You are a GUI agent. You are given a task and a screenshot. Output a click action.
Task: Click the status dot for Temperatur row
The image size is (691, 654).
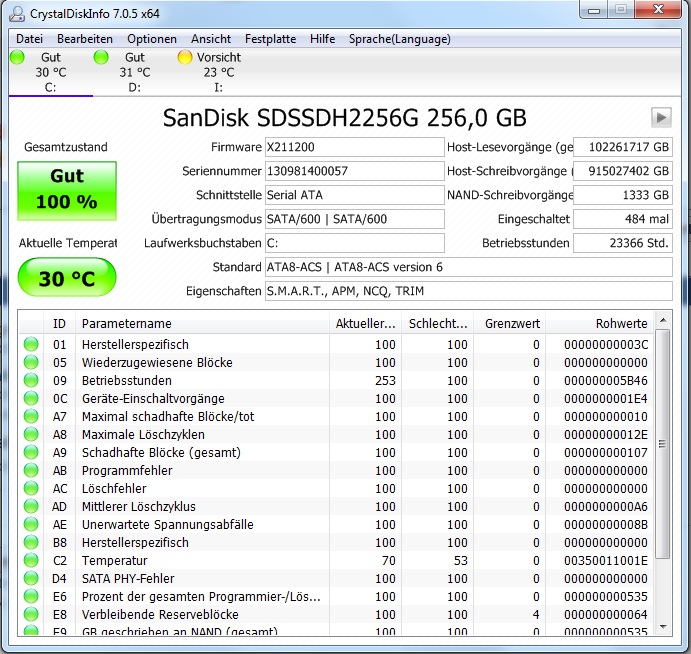(31, 561)
